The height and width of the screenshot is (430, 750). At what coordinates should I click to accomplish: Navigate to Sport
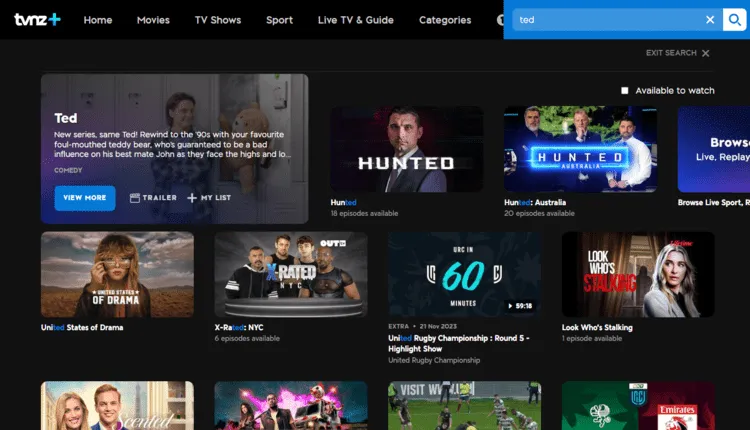(280, 20)
